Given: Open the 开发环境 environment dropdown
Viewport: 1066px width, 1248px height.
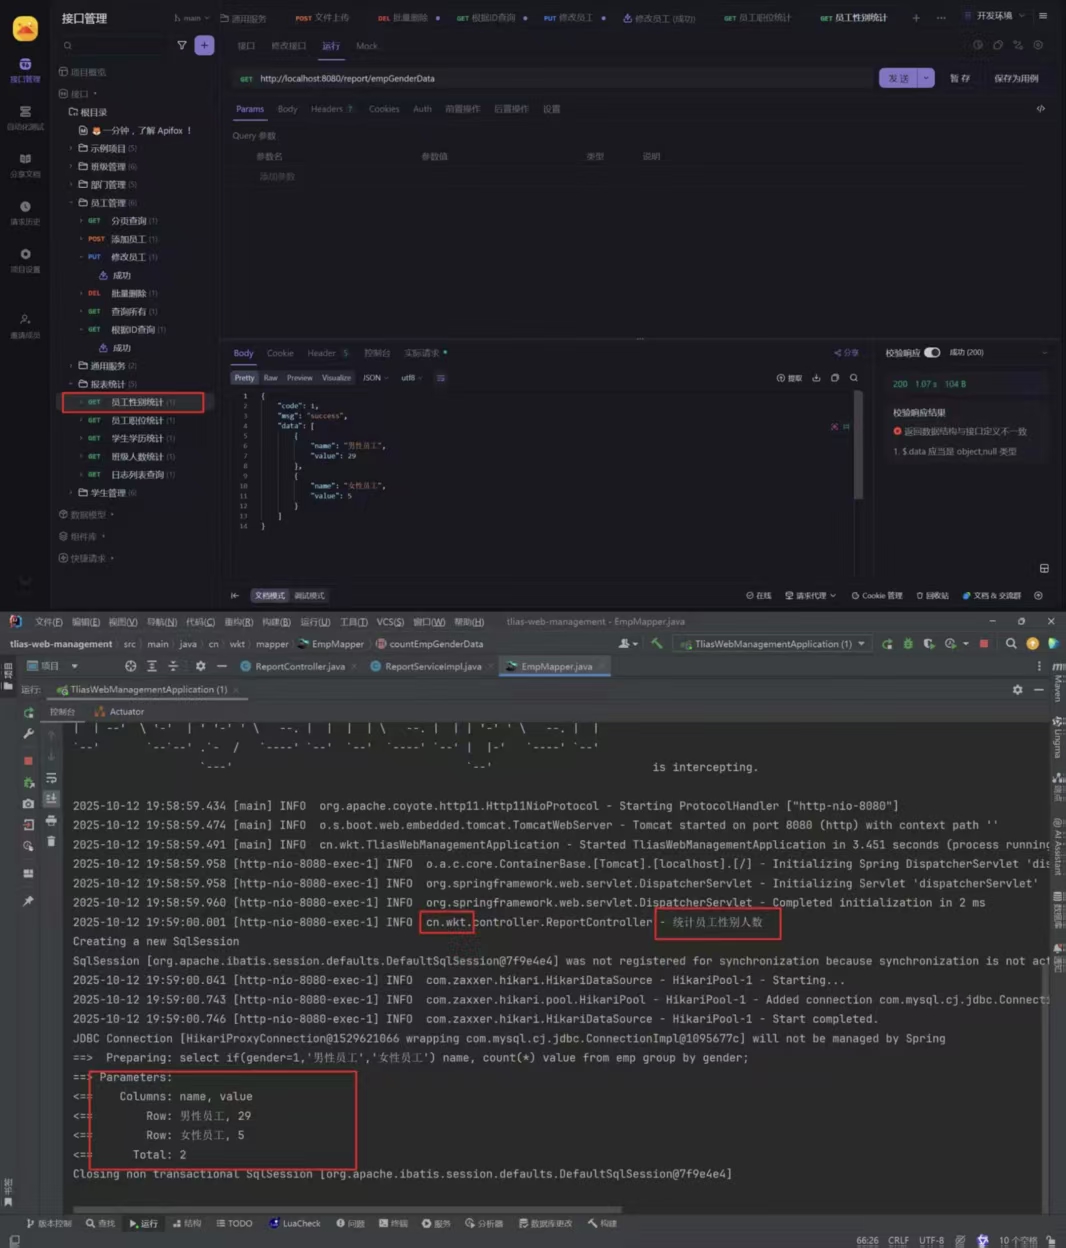Looking at the screenshot, I should coord(995,16).
